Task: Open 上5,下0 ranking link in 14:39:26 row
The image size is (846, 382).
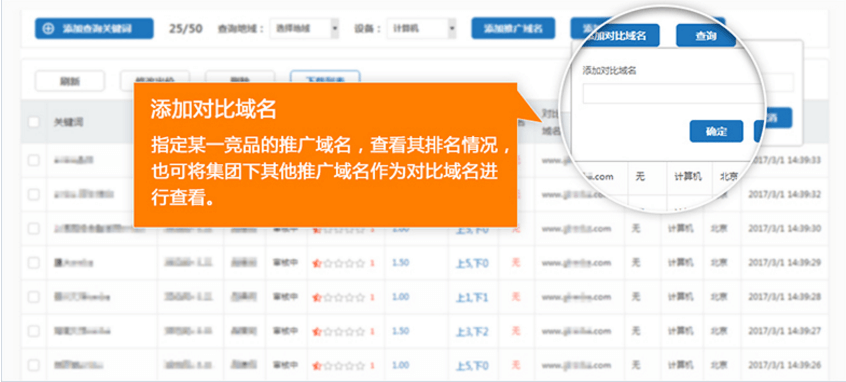Action: (472, 366)
